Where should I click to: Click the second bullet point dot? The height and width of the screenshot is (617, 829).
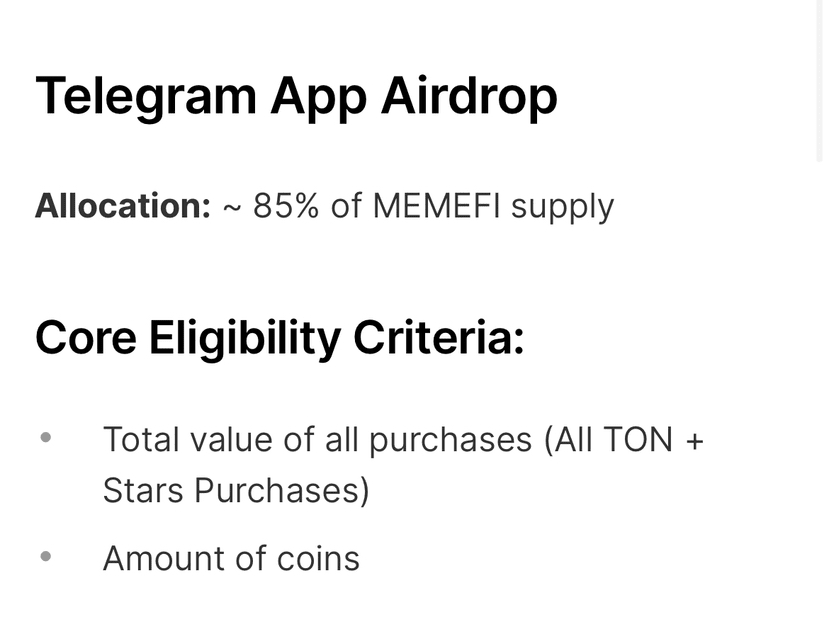point(45,555)
